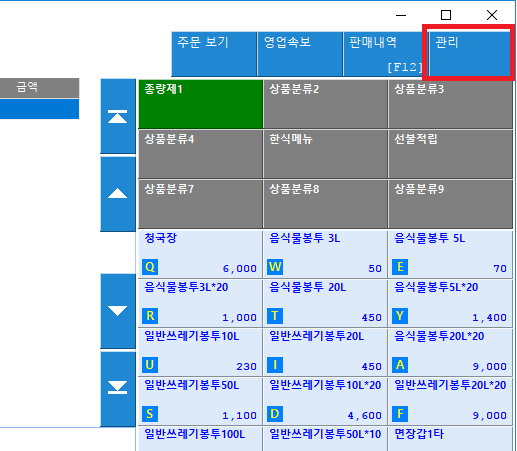Image resolution: width=517 pixels, height=451 pixels.
Task: Jump to the first page with top arrow
Action: 118,116
